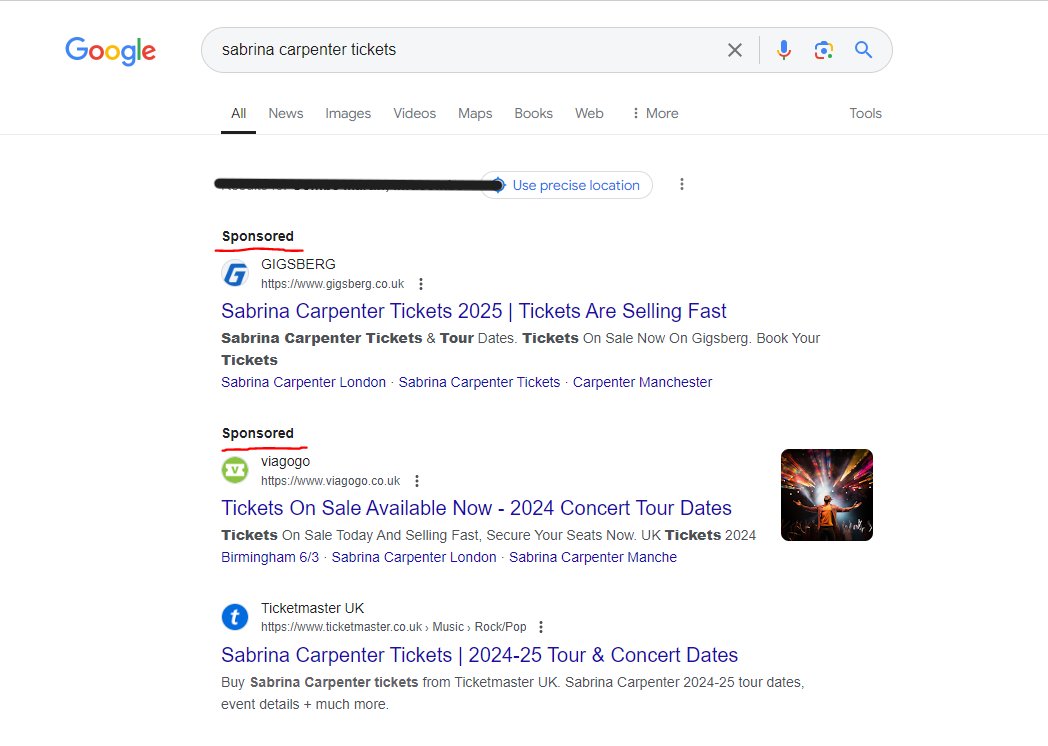Screen dimensions: 1048x746
Task: Click the first Sponsored label above Gigsberg
Action: [257, 236]
